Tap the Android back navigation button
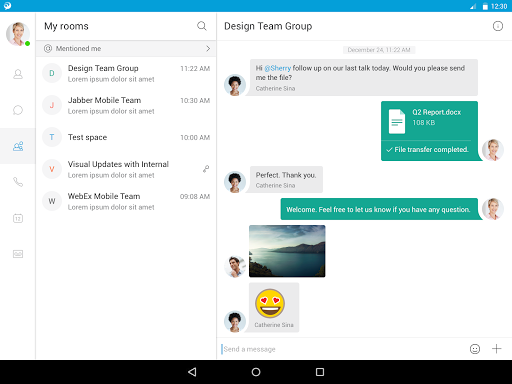This screenshot has width=512, height=384. point(192,372)
